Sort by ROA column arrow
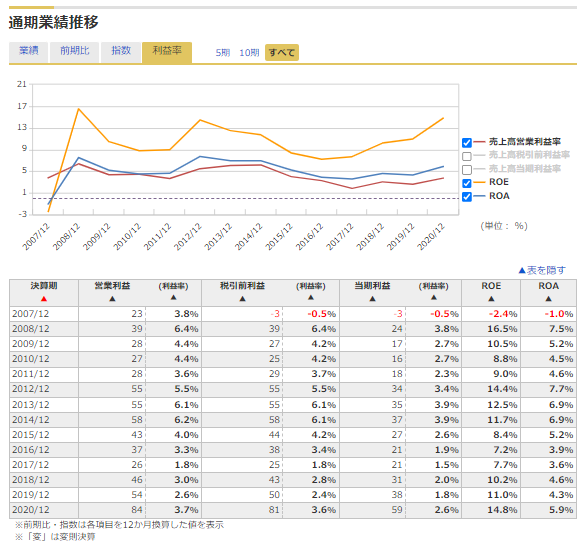 [x=548, y=299]
